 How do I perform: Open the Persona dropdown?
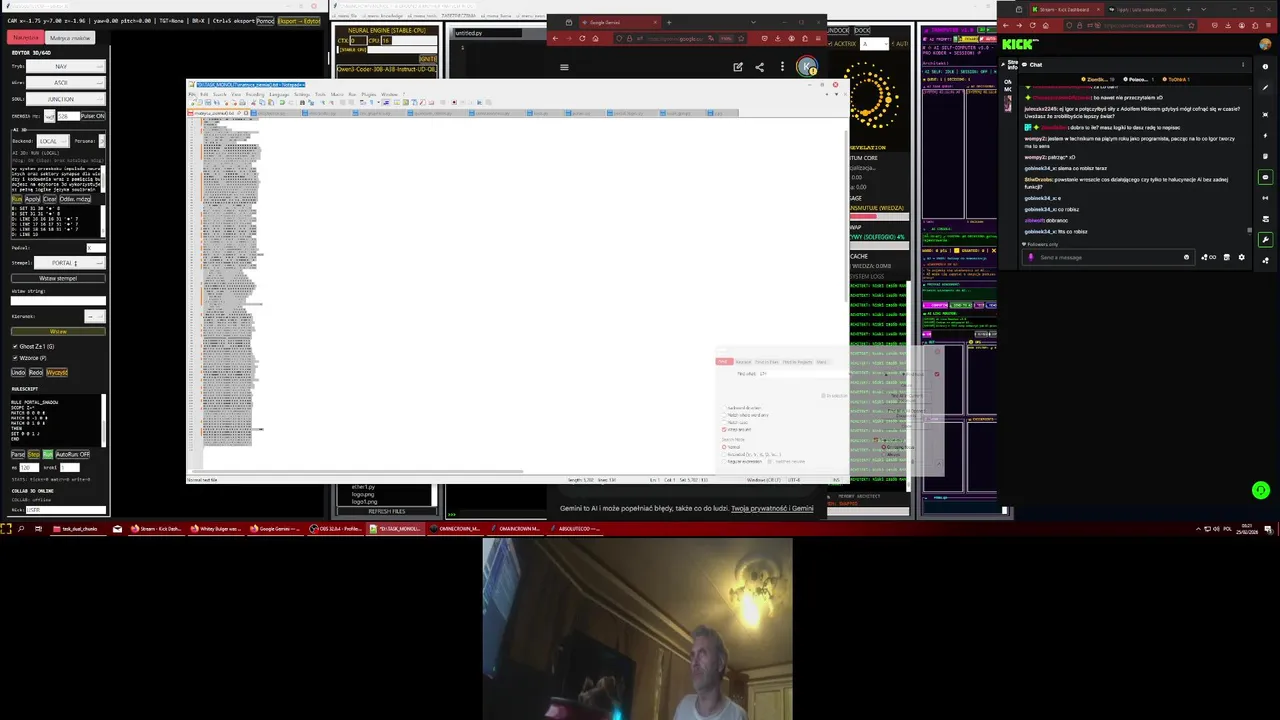[x=102, y=141]
